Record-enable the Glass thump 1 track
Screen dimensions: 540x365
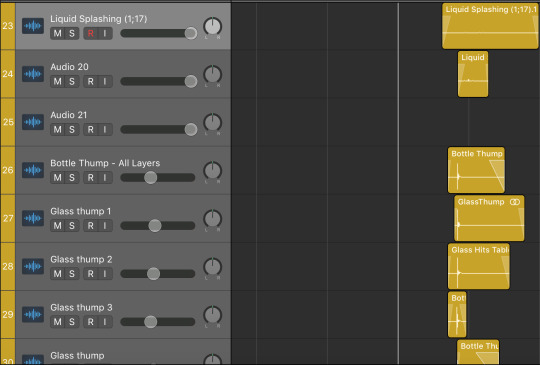click(90, 226)
